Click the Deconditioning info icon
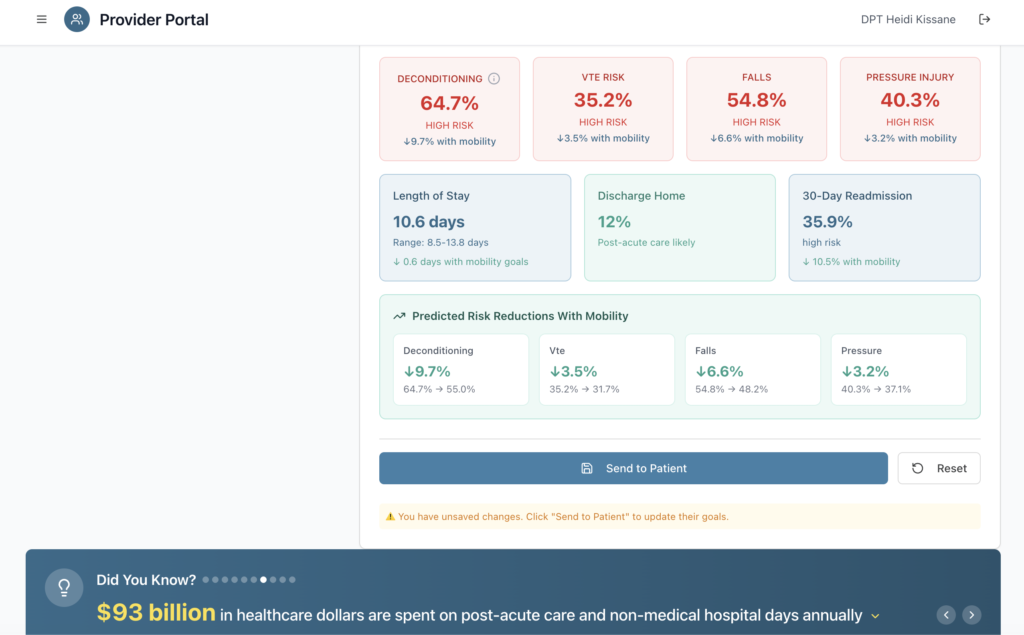The height and width of the screenshot is (635, 1024). (x=494, y=79)
